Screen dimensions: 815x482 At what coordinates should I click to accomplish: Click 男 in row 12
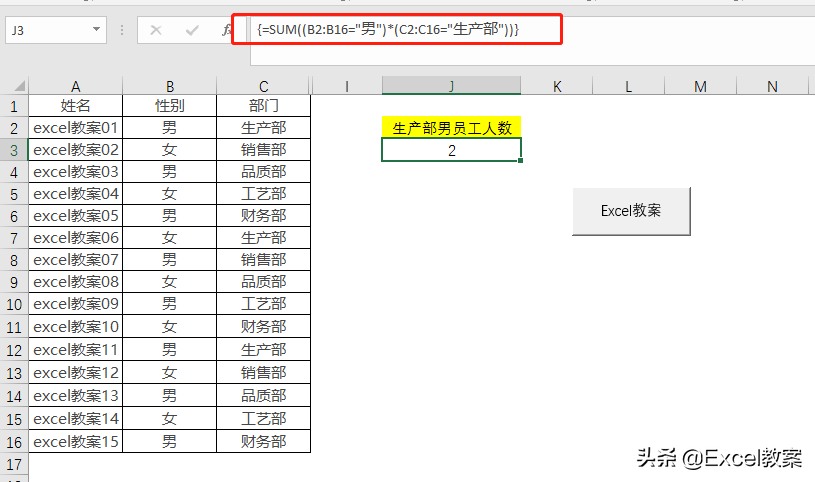(169, 349)
